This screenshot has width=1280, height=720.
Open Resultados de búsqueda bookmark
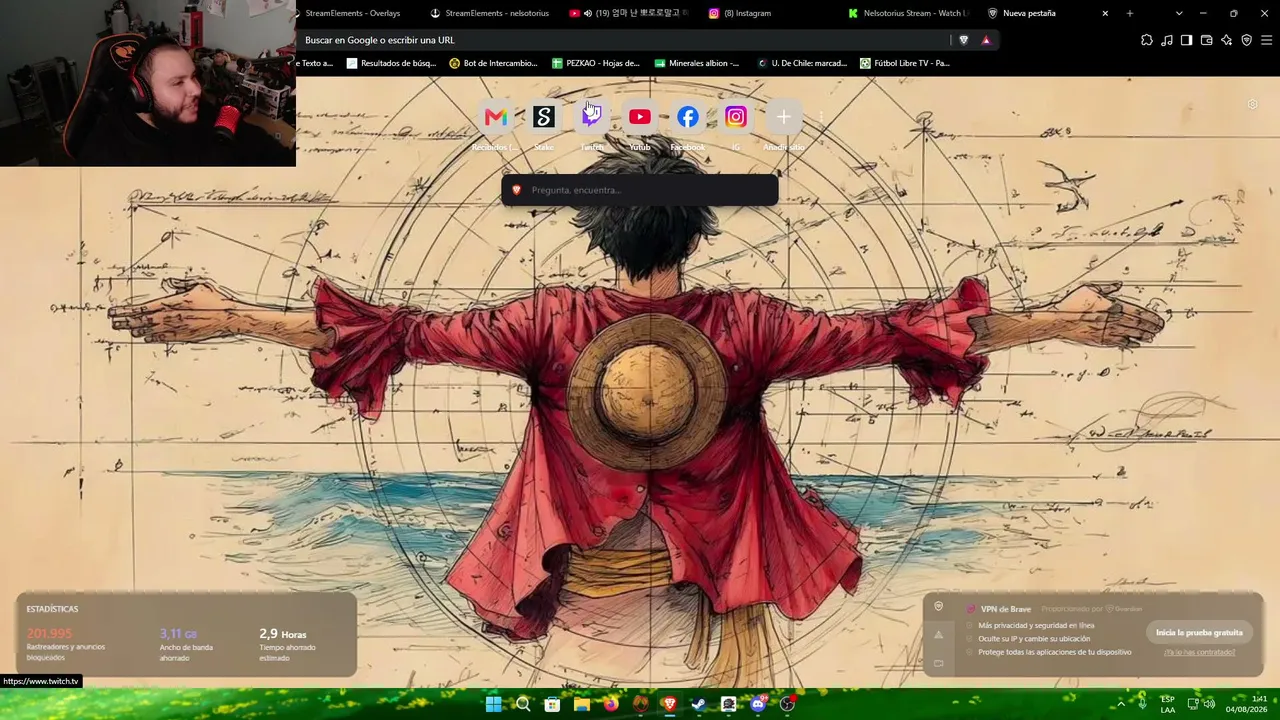[391, 63]
